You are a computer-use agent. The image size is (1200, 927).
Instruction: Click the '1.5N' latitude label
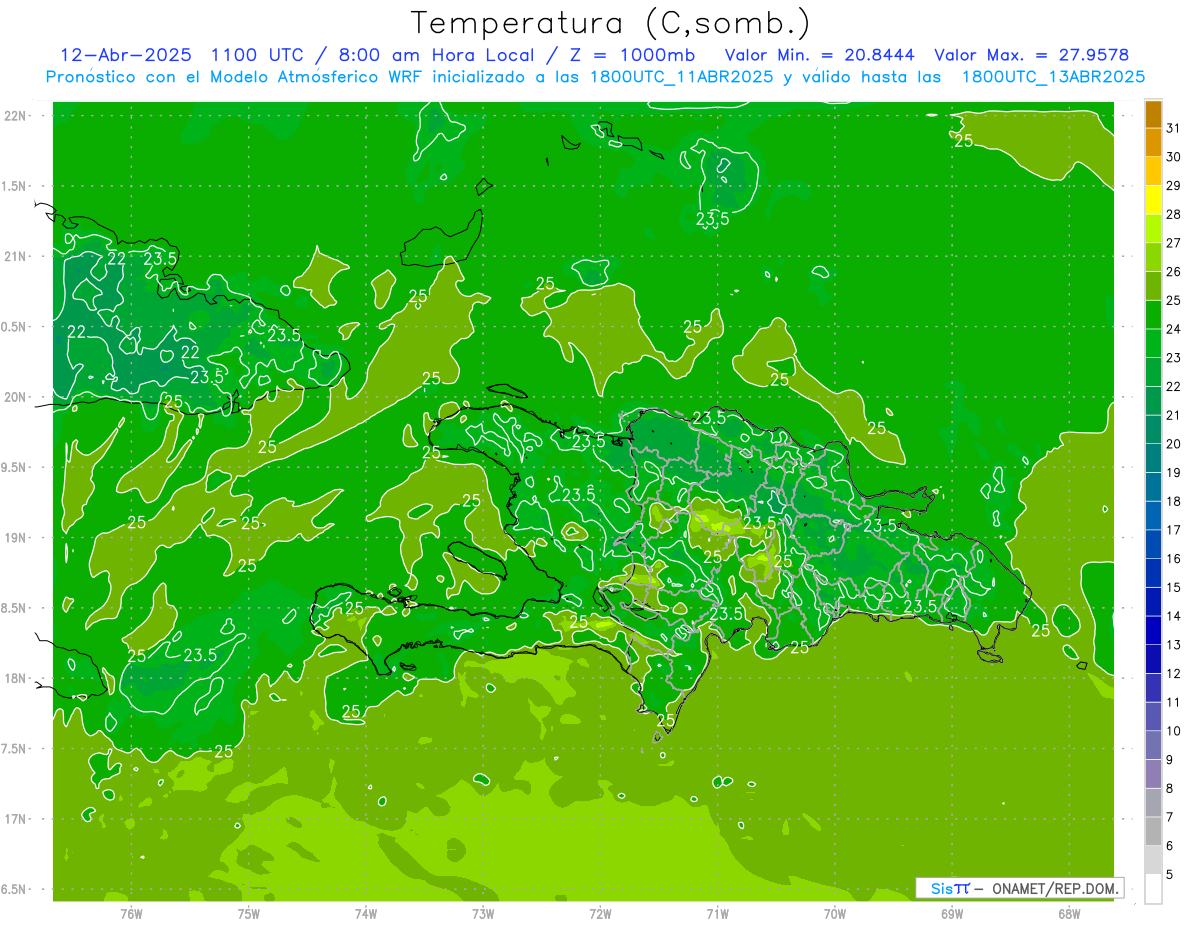click(x=15, y=186)
